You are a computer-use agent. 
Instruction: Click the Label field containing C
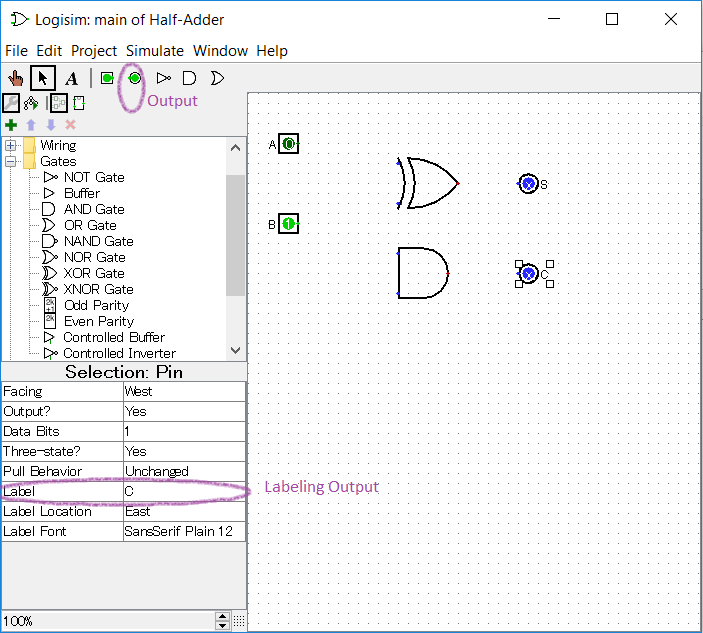click(183, 491)
